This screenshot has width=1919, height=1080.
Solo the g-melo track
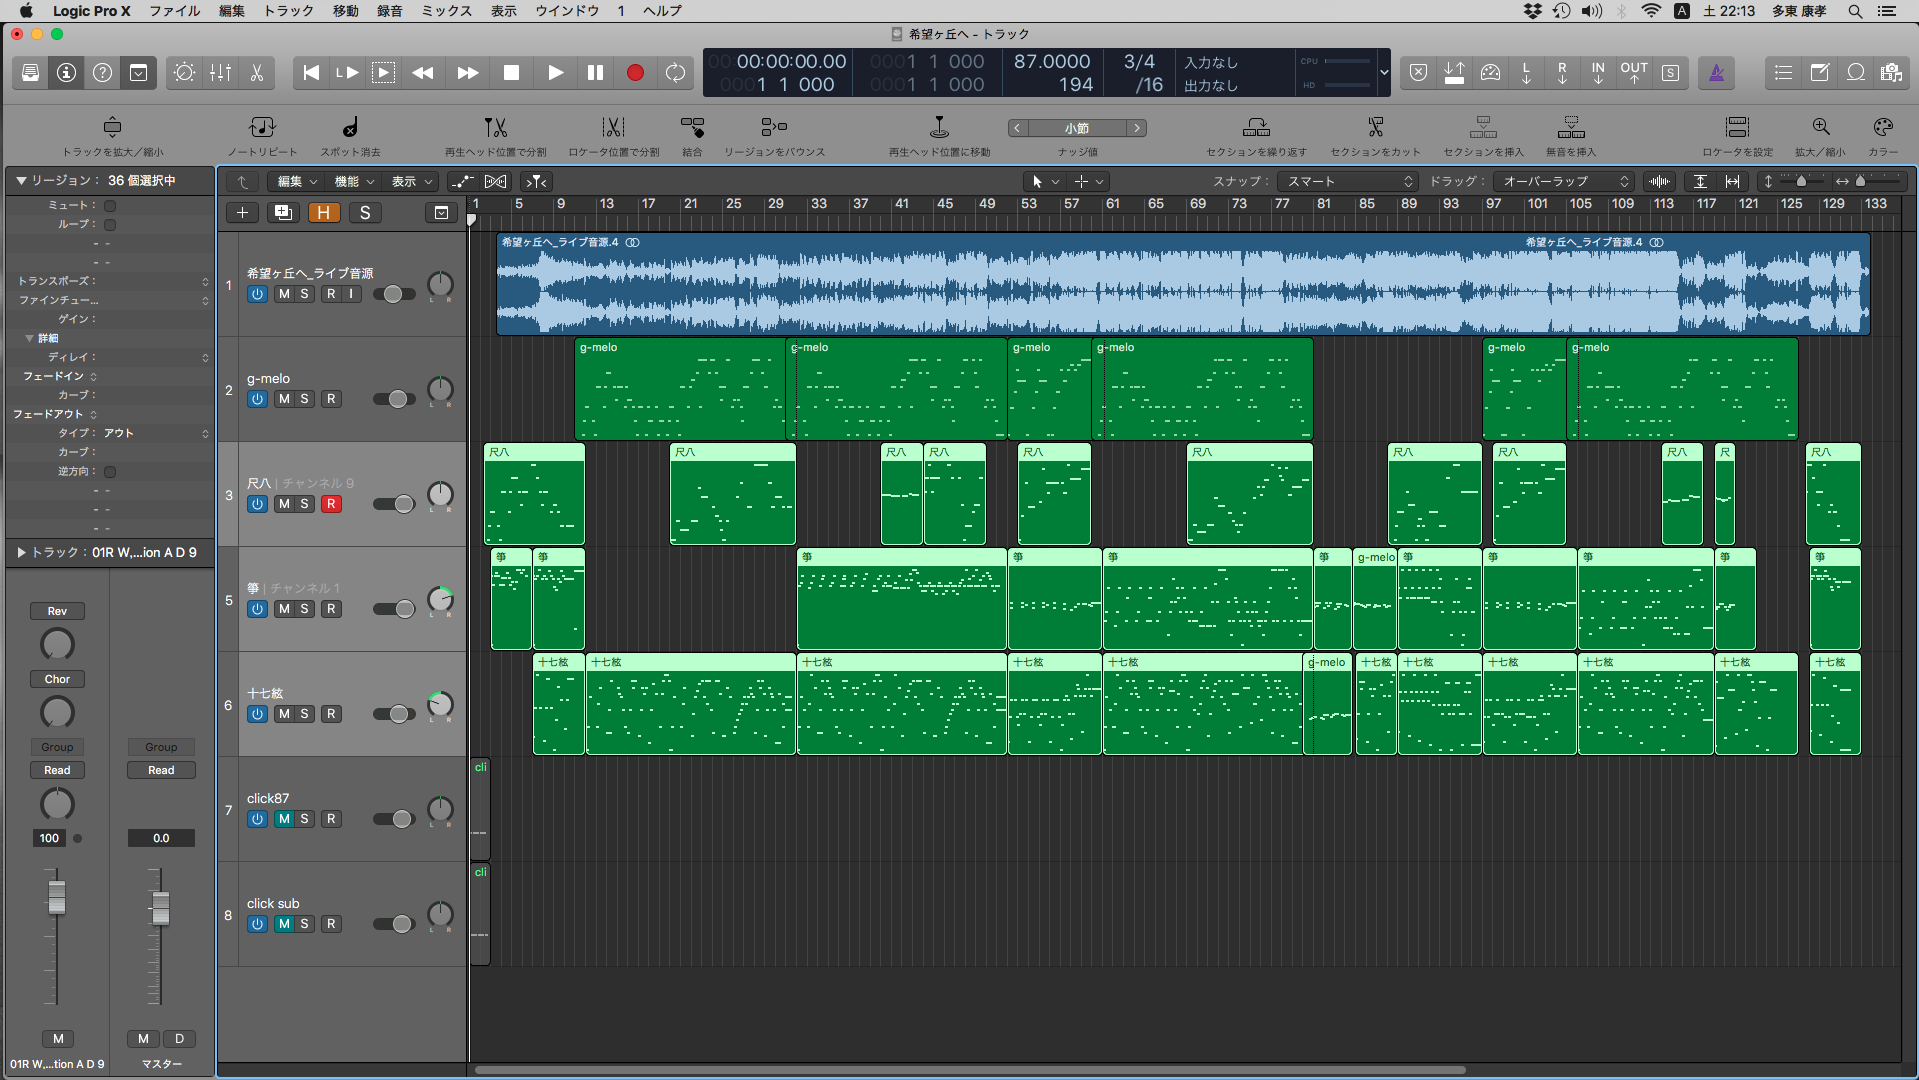coord(305,399)
